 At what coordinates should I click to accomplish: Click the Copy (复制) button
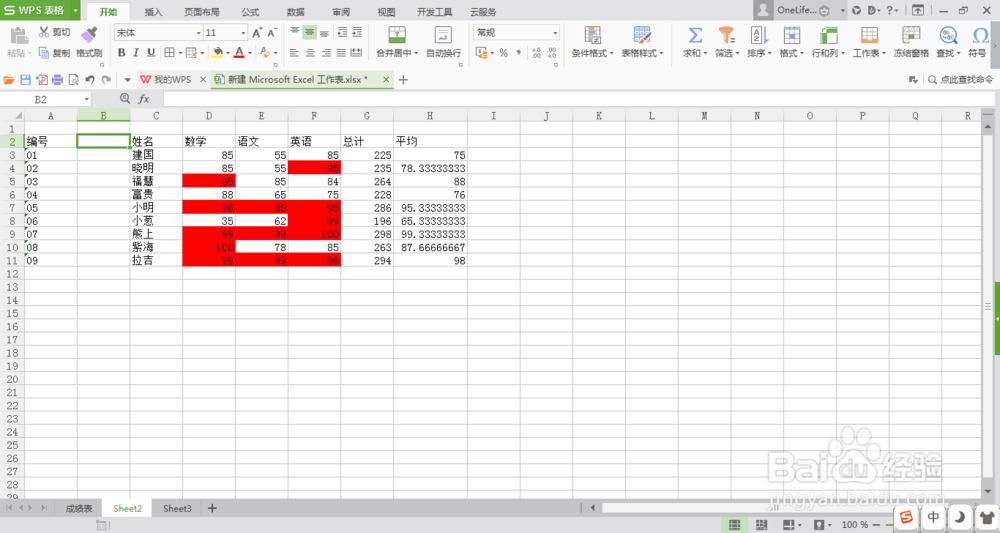point(54,53)
